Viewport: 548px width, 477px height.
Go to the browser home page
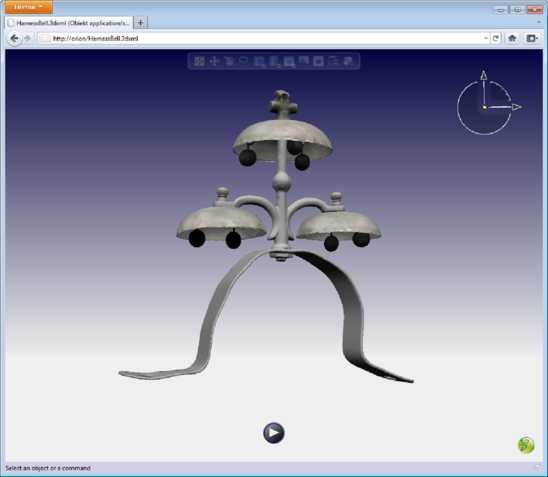[512, 38]
